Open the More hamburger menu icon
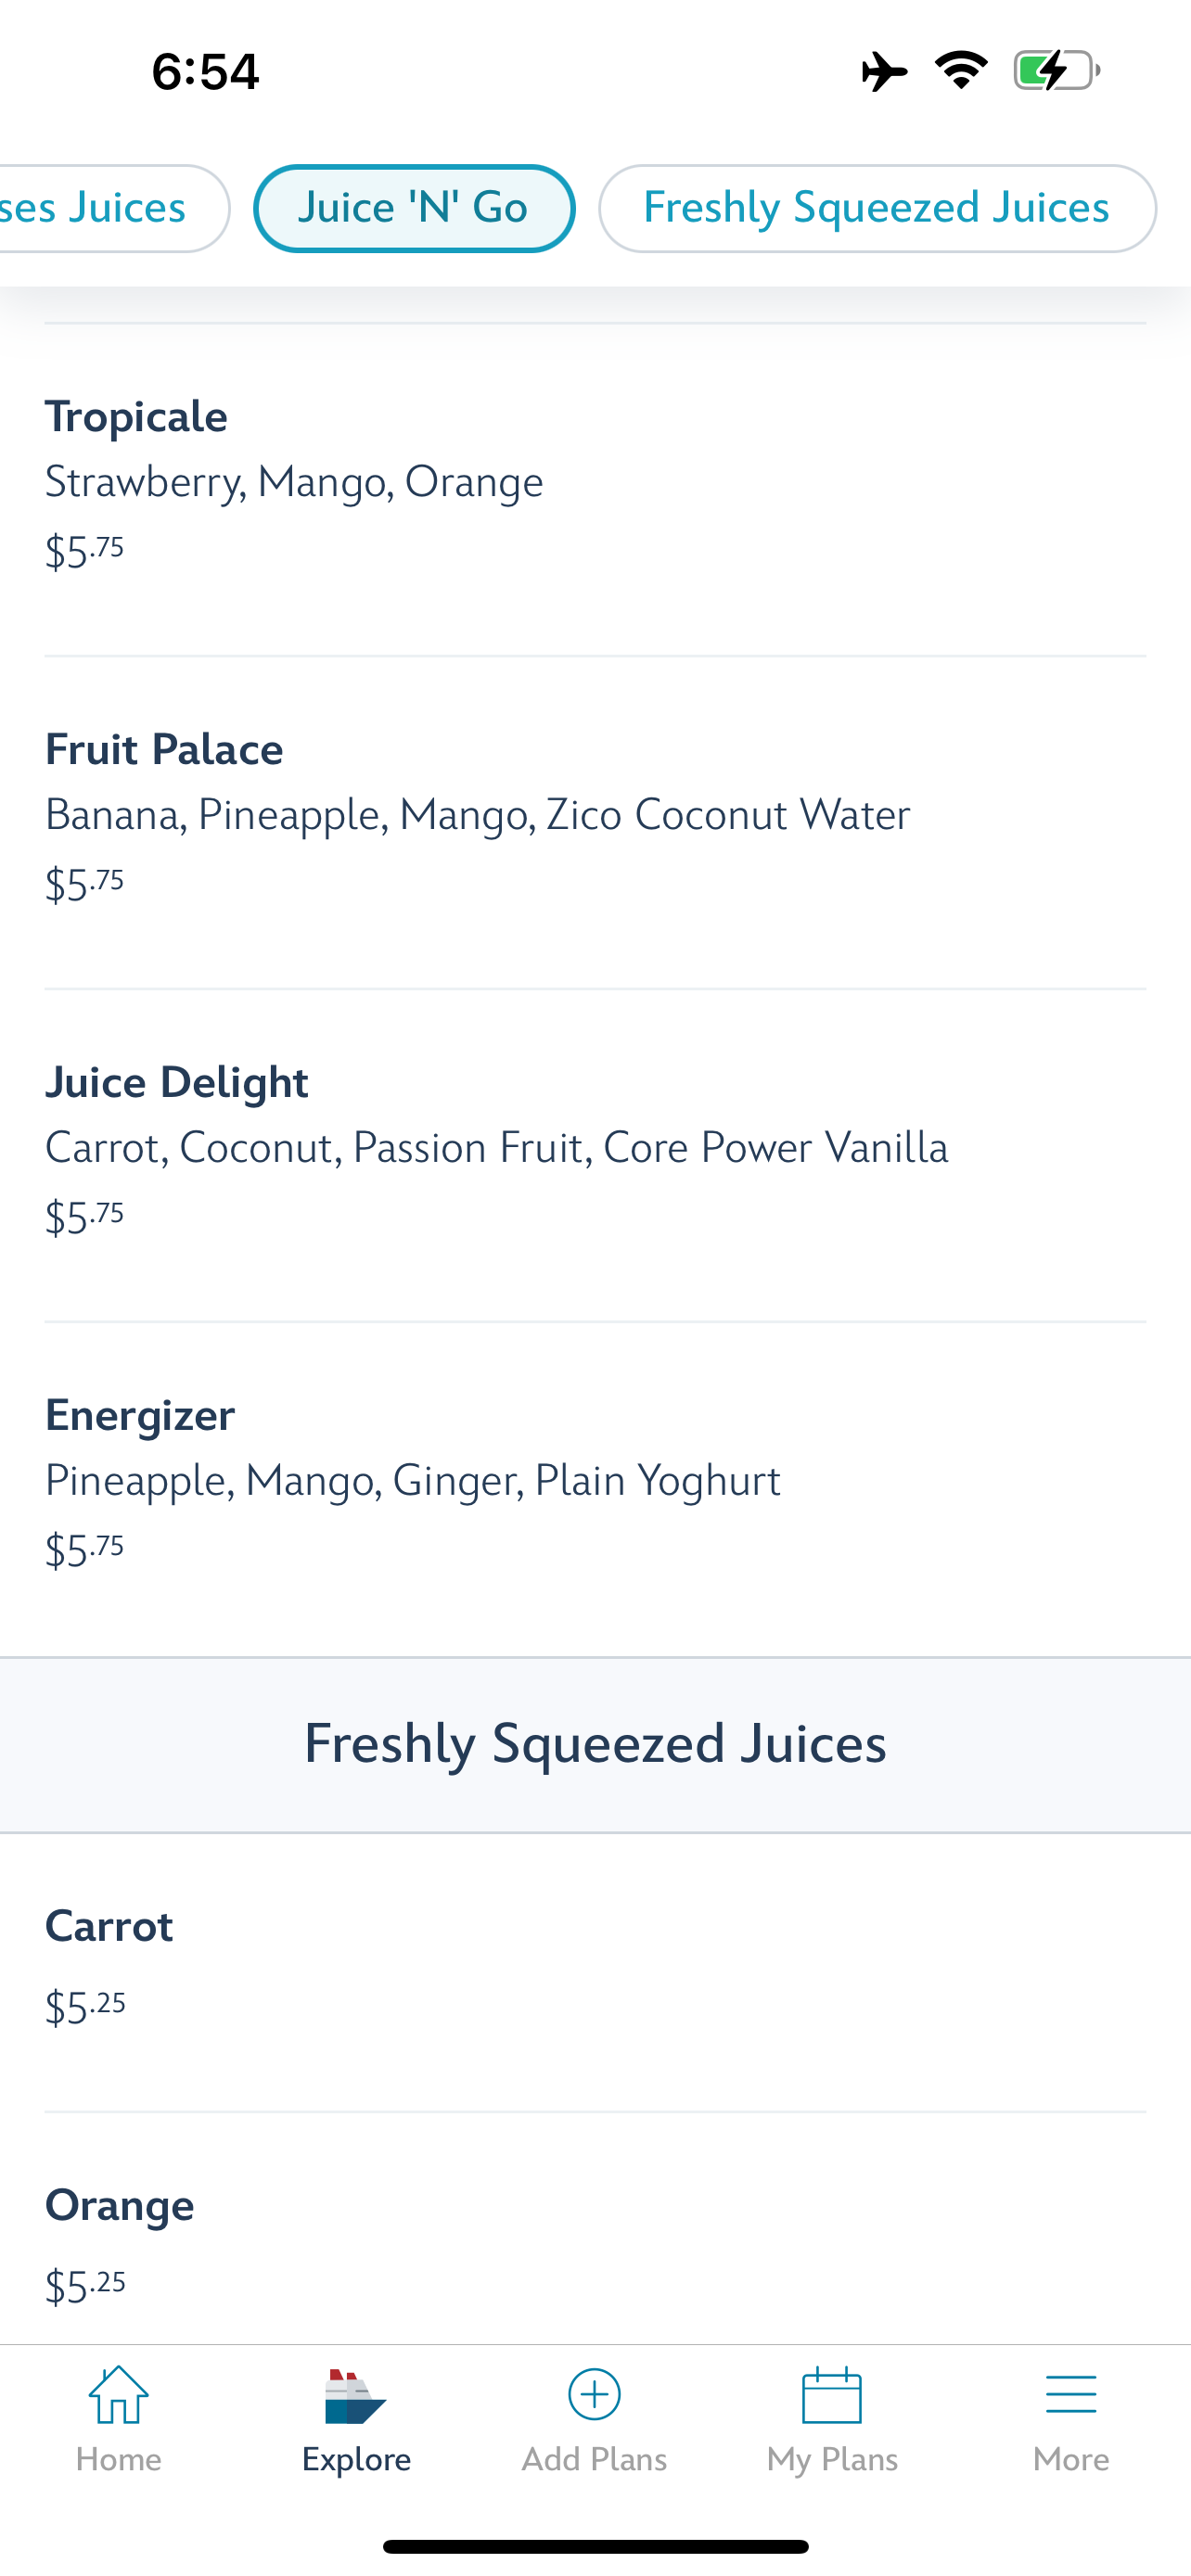Image resolution: width=1191 pixels, height=2576 pixels. 1070,2395
